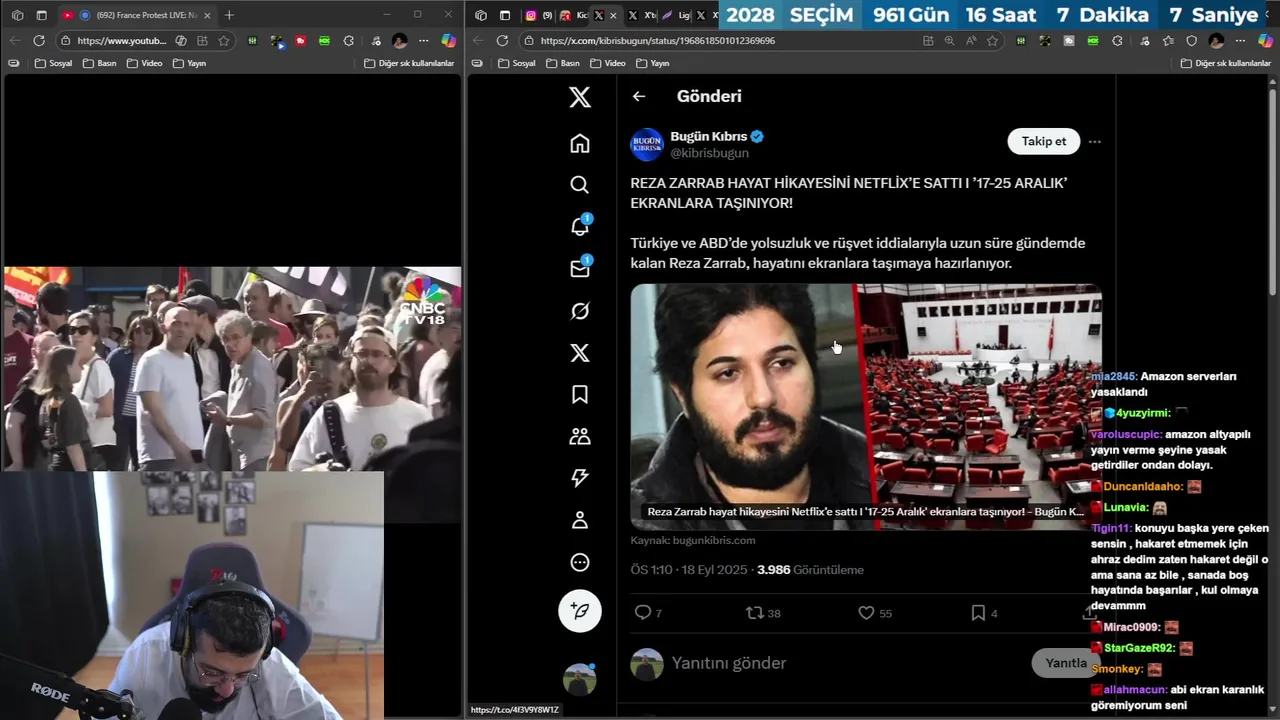
Task: Open the Copilot icon in the right browser
Action: pos(1264,41)
